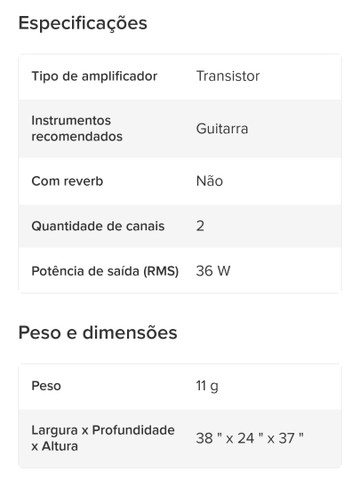Click the 11 g weight value

click(x=207, y=386)
